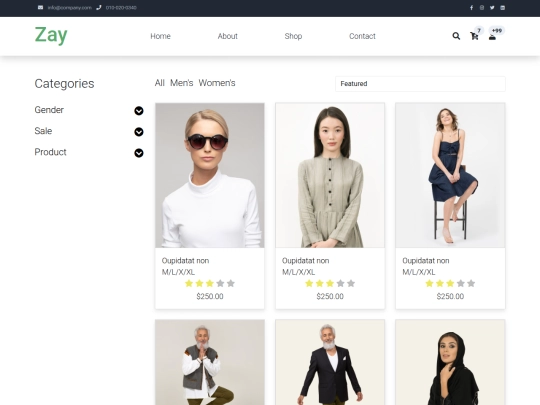Go to the Home menu item
This screenshot has height=405, width=540.
[x=160, y=36]
